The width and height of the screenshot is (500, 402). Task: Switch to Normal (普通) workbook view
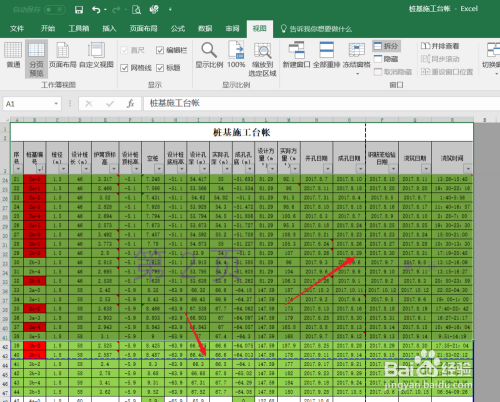pos(13,55)
